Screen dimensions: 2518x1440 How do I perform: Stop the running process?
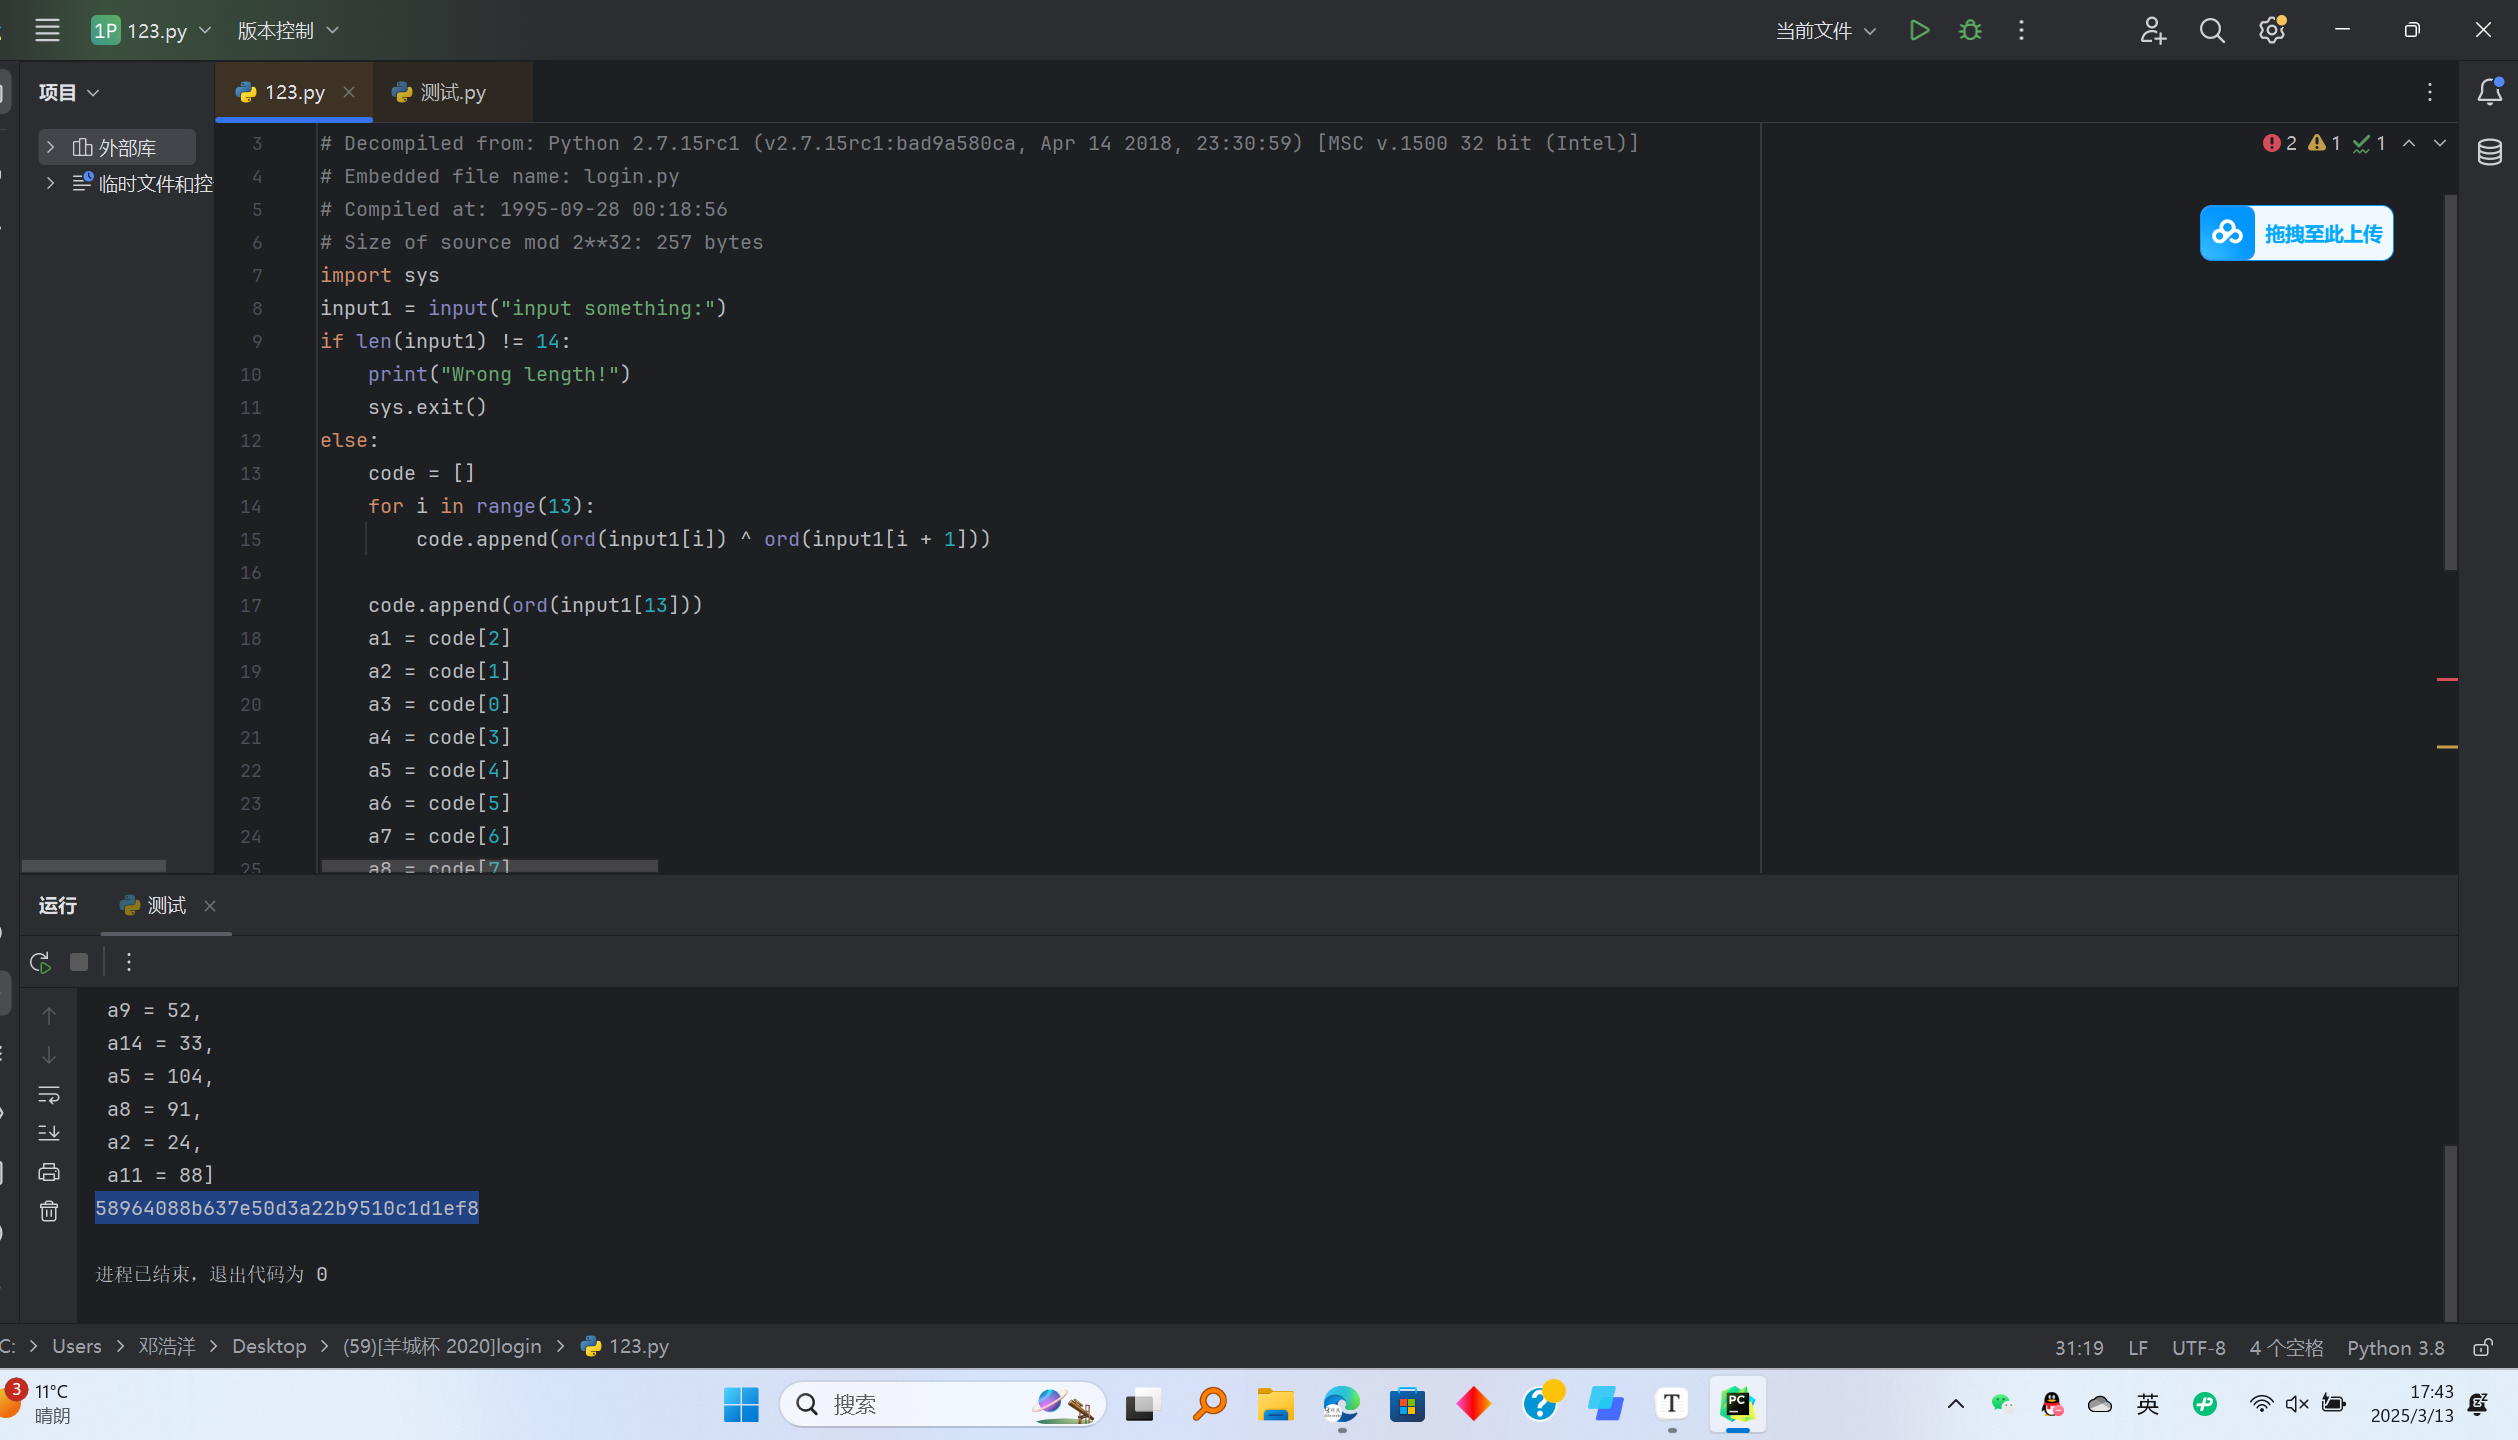coord(79,962)
